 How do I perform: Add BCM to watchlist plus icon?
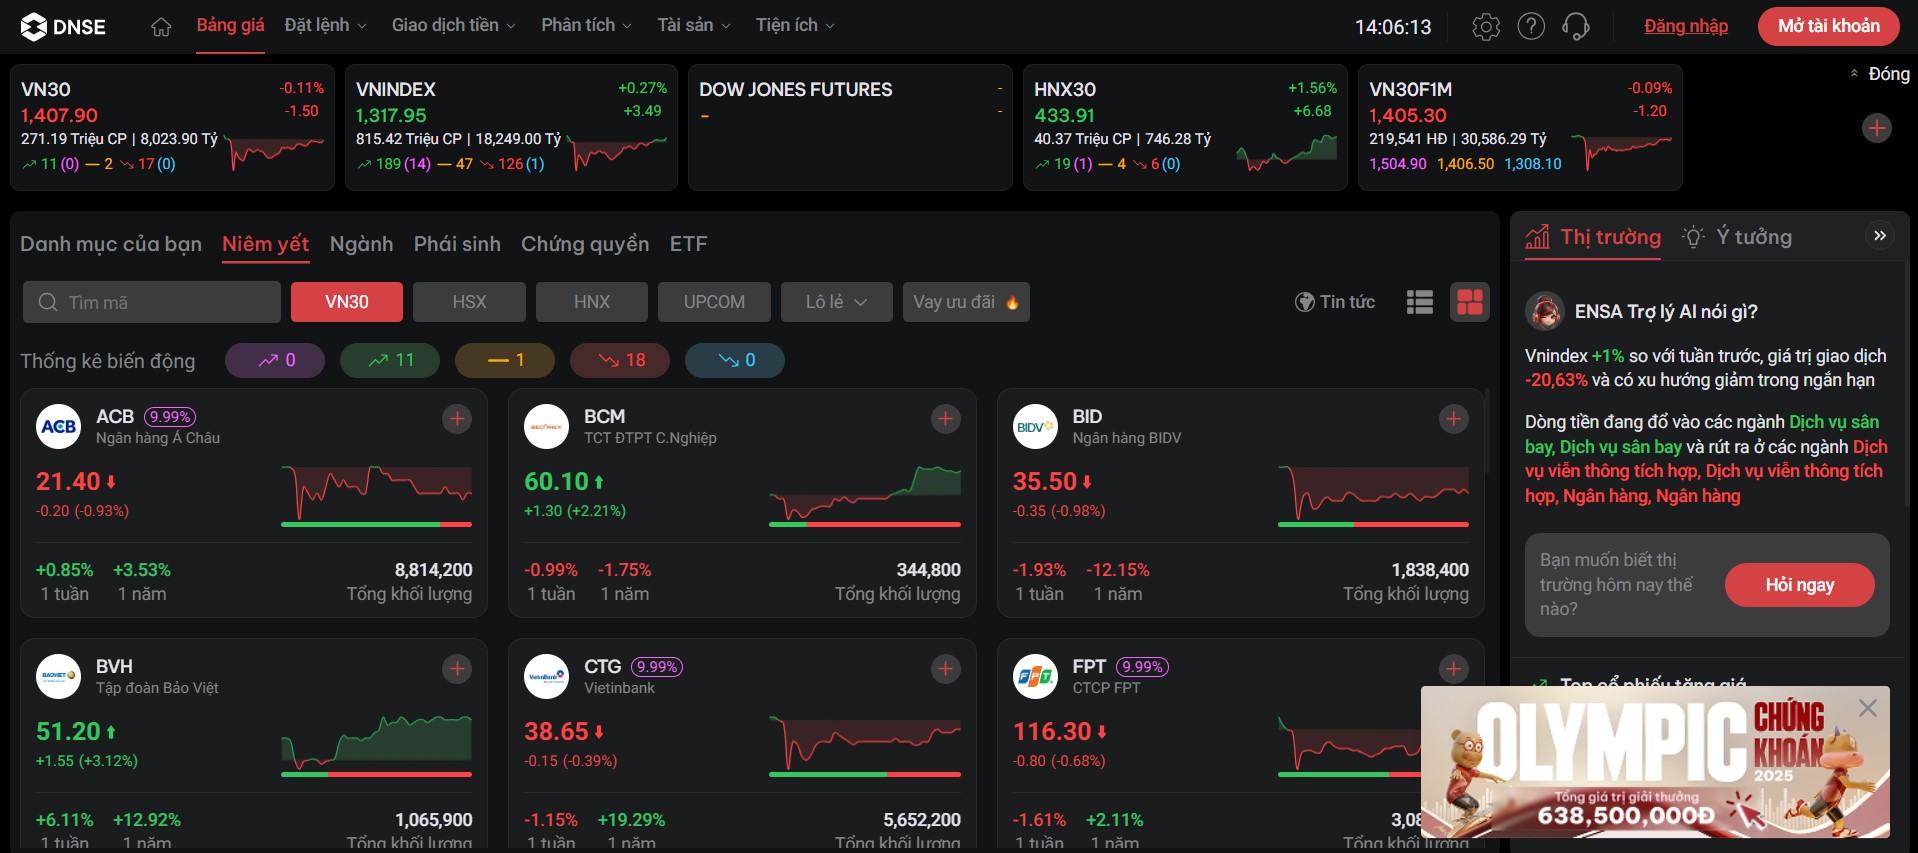945,419
